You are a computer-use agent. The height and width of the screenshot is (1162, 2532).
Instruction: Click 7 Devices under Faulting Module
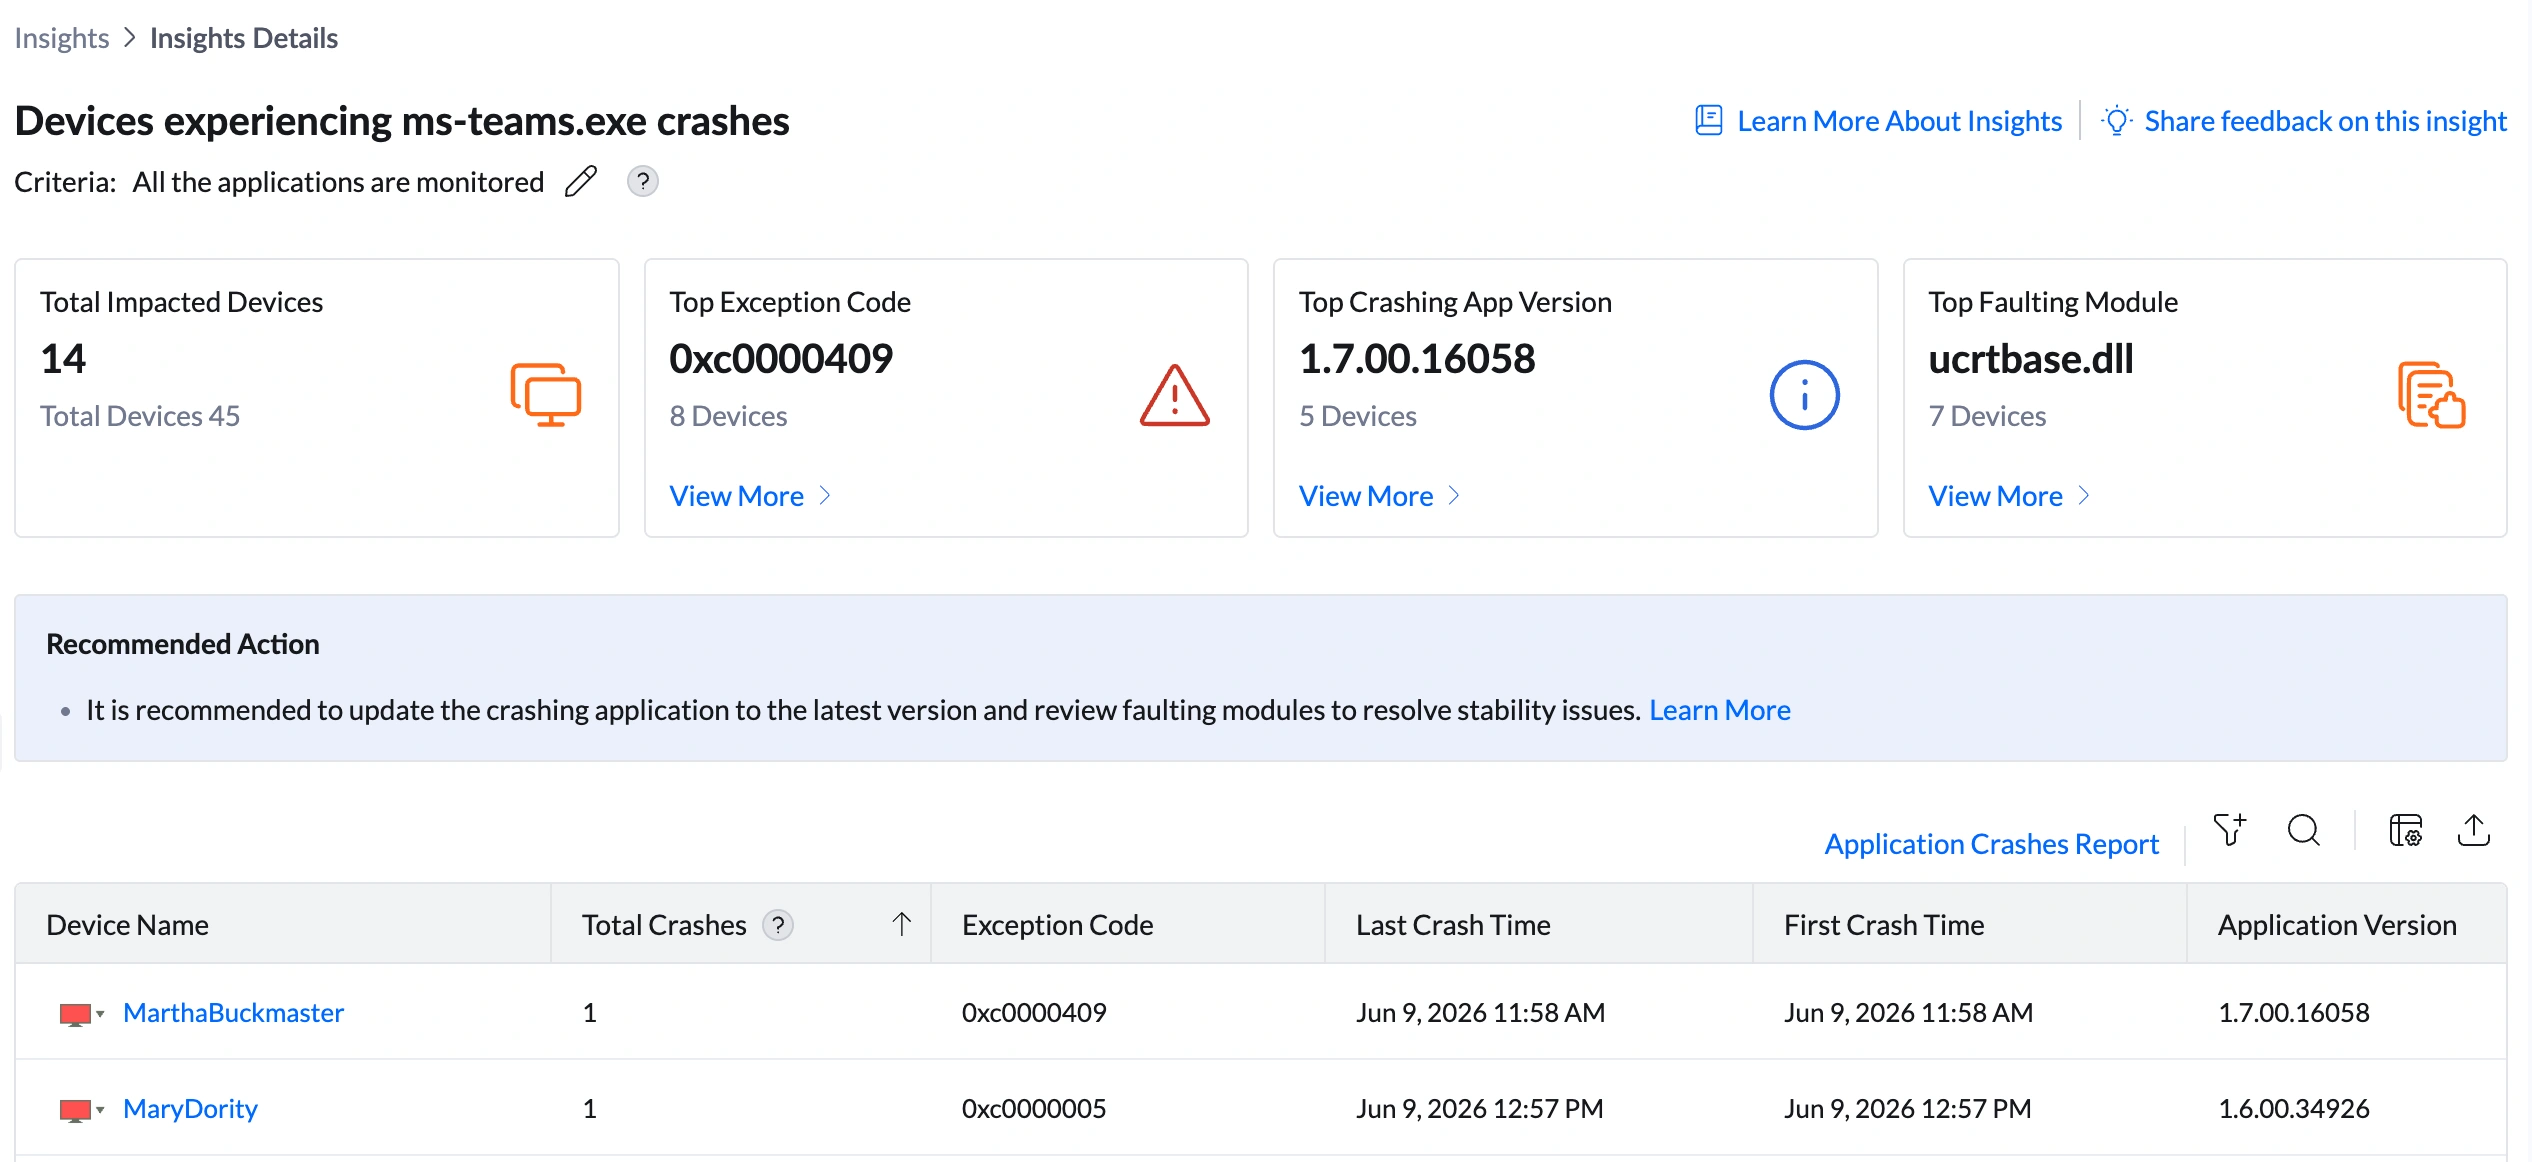[1987, 416]
